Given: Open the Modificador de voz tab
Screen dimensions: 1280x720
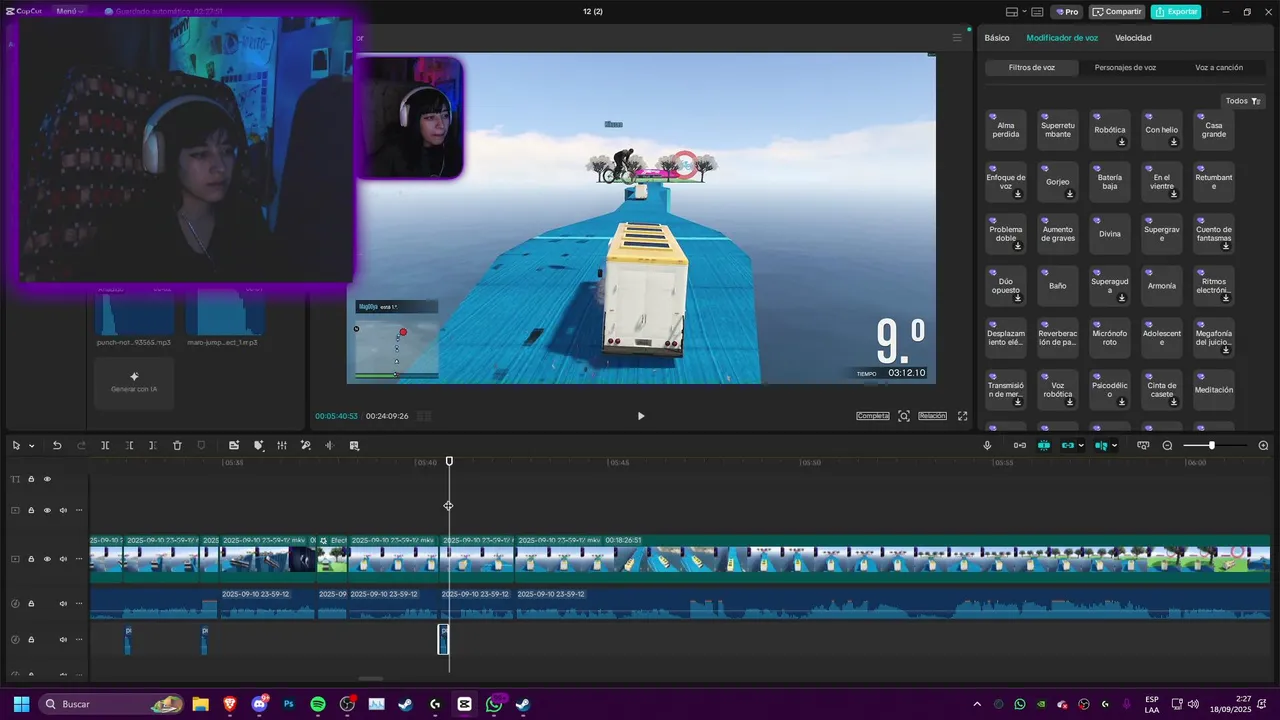Looking at the screenshot, I should 1062,38.
